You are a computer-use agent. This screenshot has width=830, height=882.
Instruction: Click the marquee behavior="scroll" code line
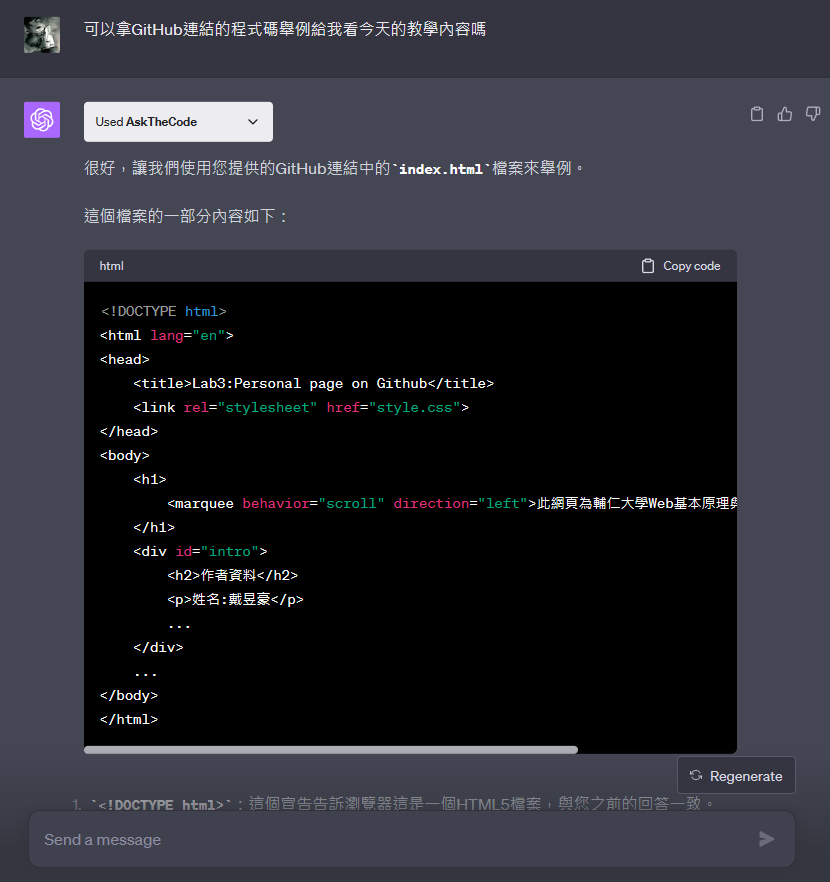point(452,503)
